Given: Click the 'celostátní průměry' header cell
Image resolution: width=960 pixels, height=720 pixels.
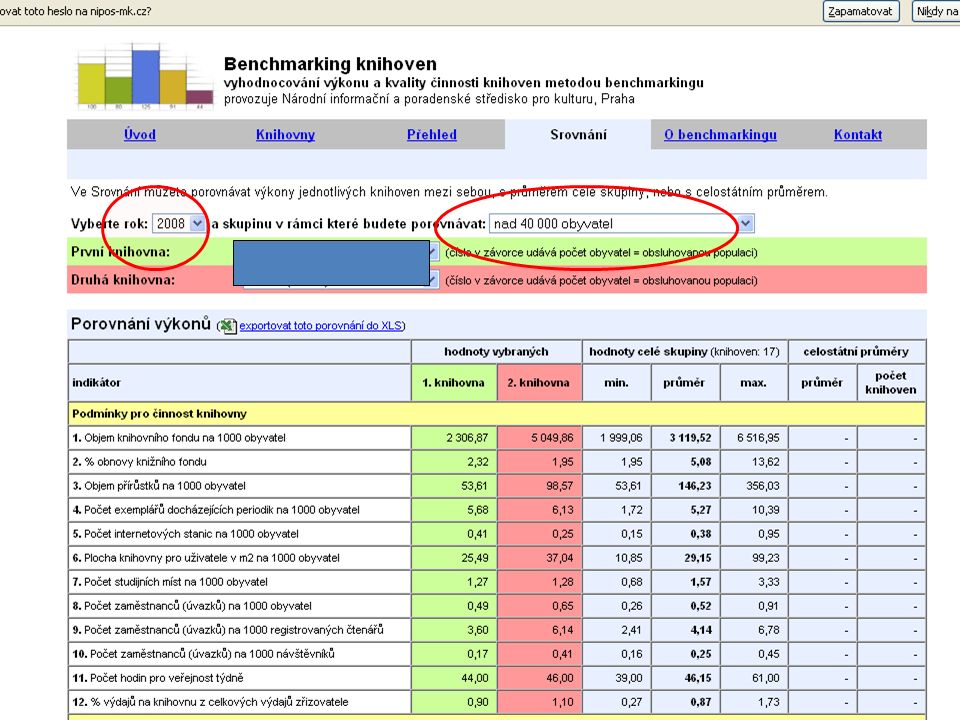Looking at the screenshot, I should click(x=857, y=351).
